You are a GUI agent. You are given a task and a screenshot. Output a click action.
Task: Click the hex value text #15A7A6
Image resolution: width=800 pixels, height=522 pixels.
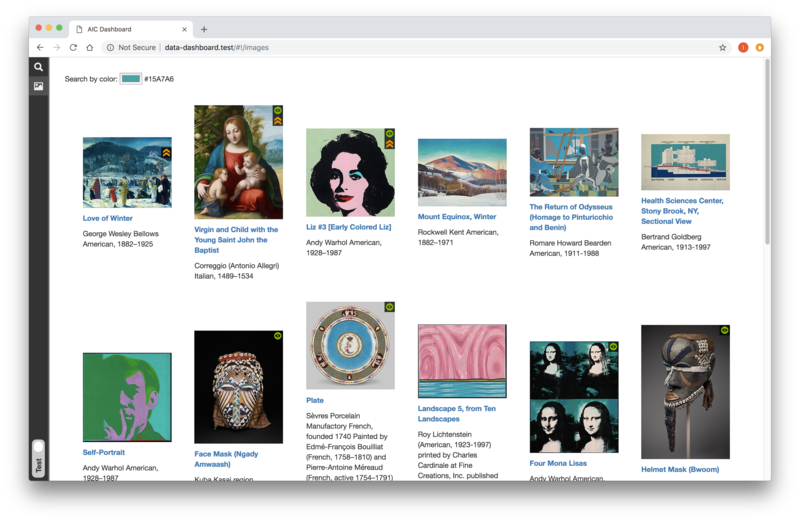159,79
